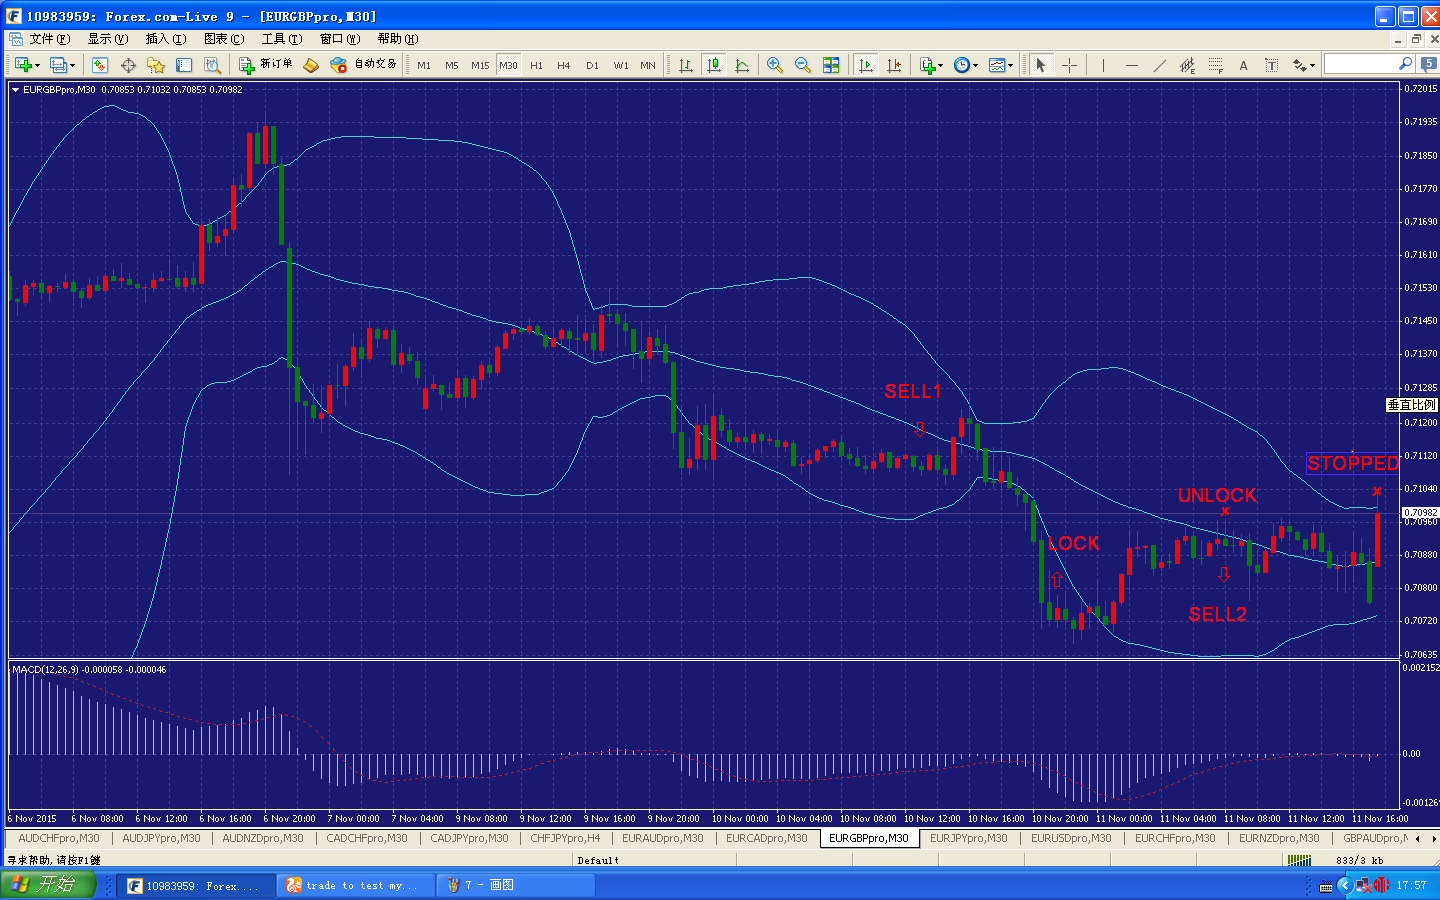Image resolution: width=1440 pixels, height=900 pixels.
Task: Switch to CHFJPYpro,H4 chart tab
Action: [x=565, y=839]
